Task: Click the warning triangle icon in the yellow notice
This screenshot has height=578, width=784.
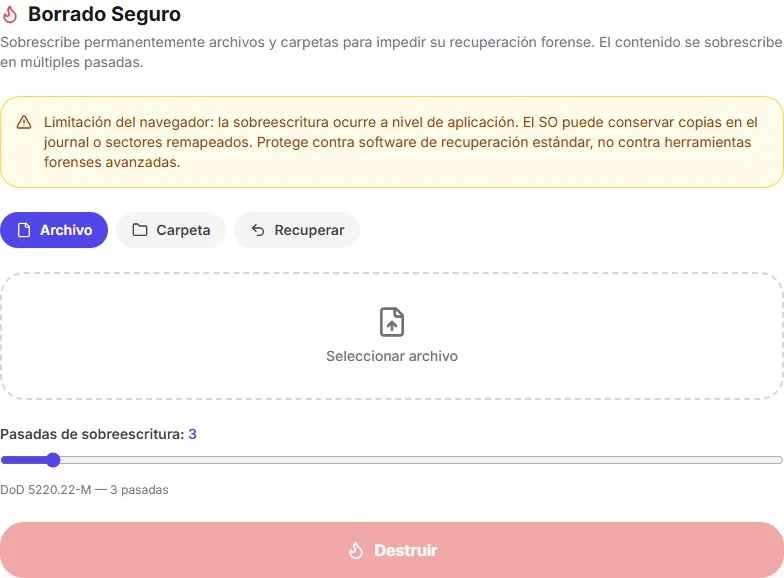Action: [24, 122]
